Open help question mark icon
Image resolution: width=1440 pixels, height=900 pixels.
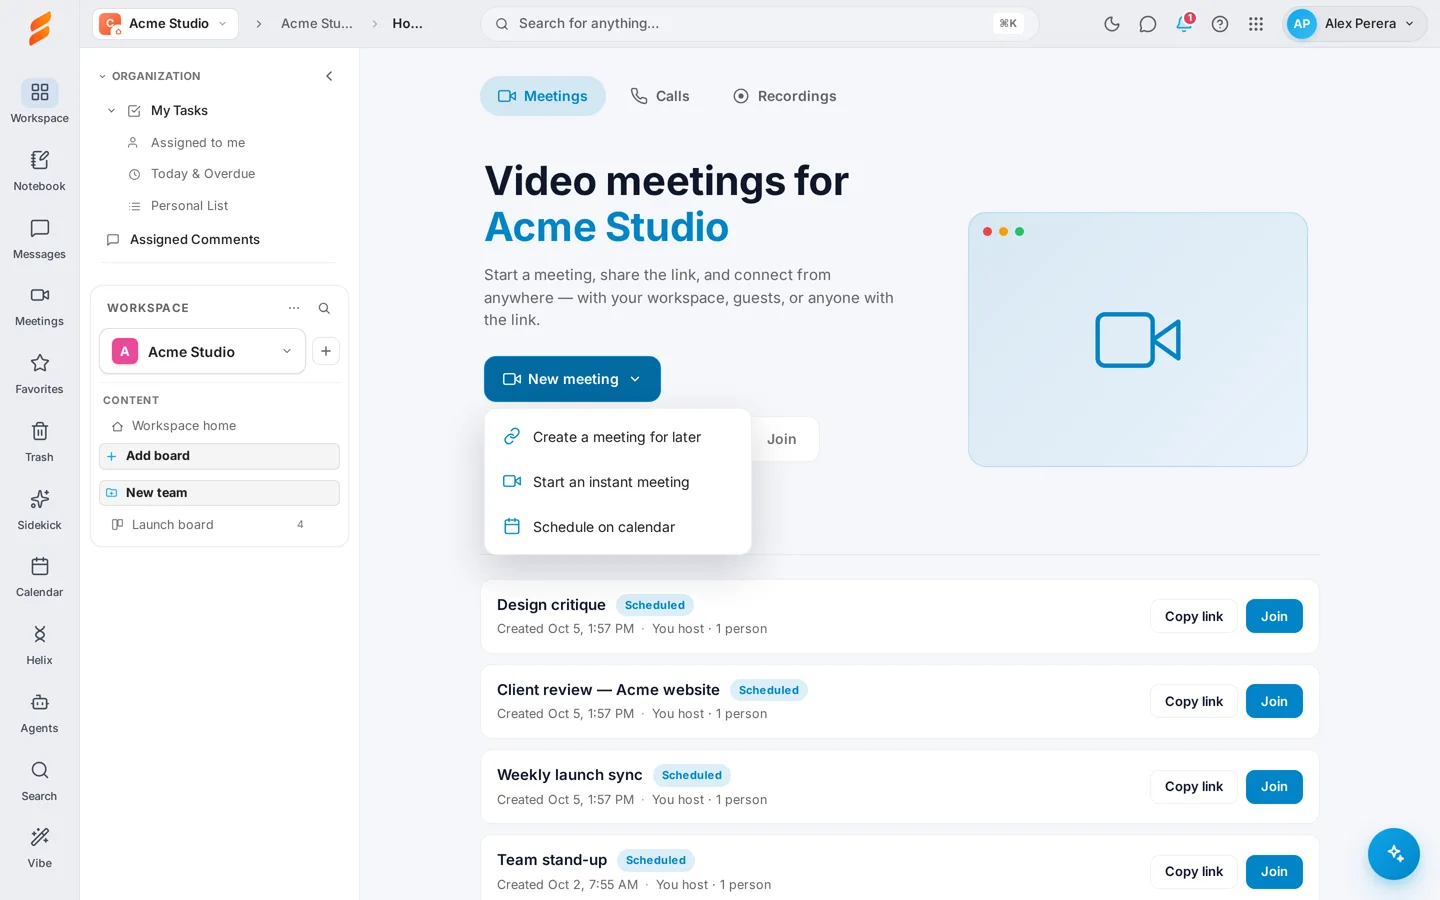coord(1220,24)
